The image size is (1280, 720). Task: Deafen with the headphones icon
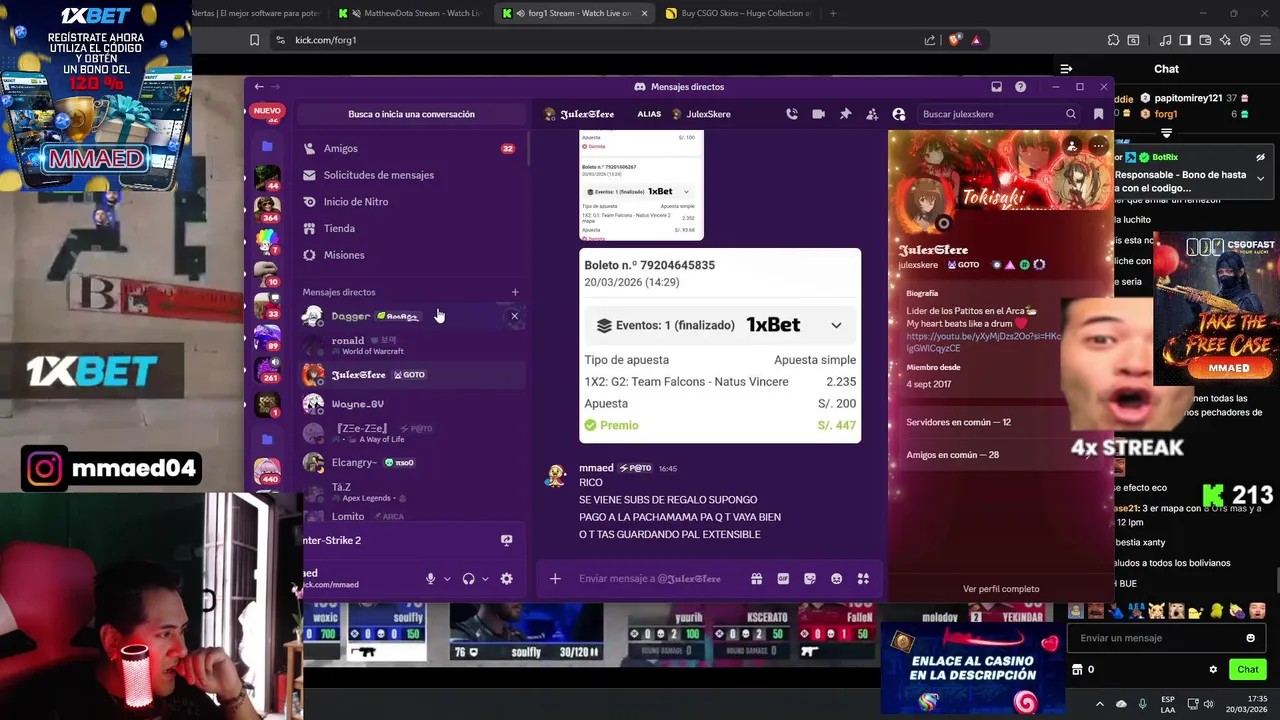pyautogui.click(x=468, y=578)
